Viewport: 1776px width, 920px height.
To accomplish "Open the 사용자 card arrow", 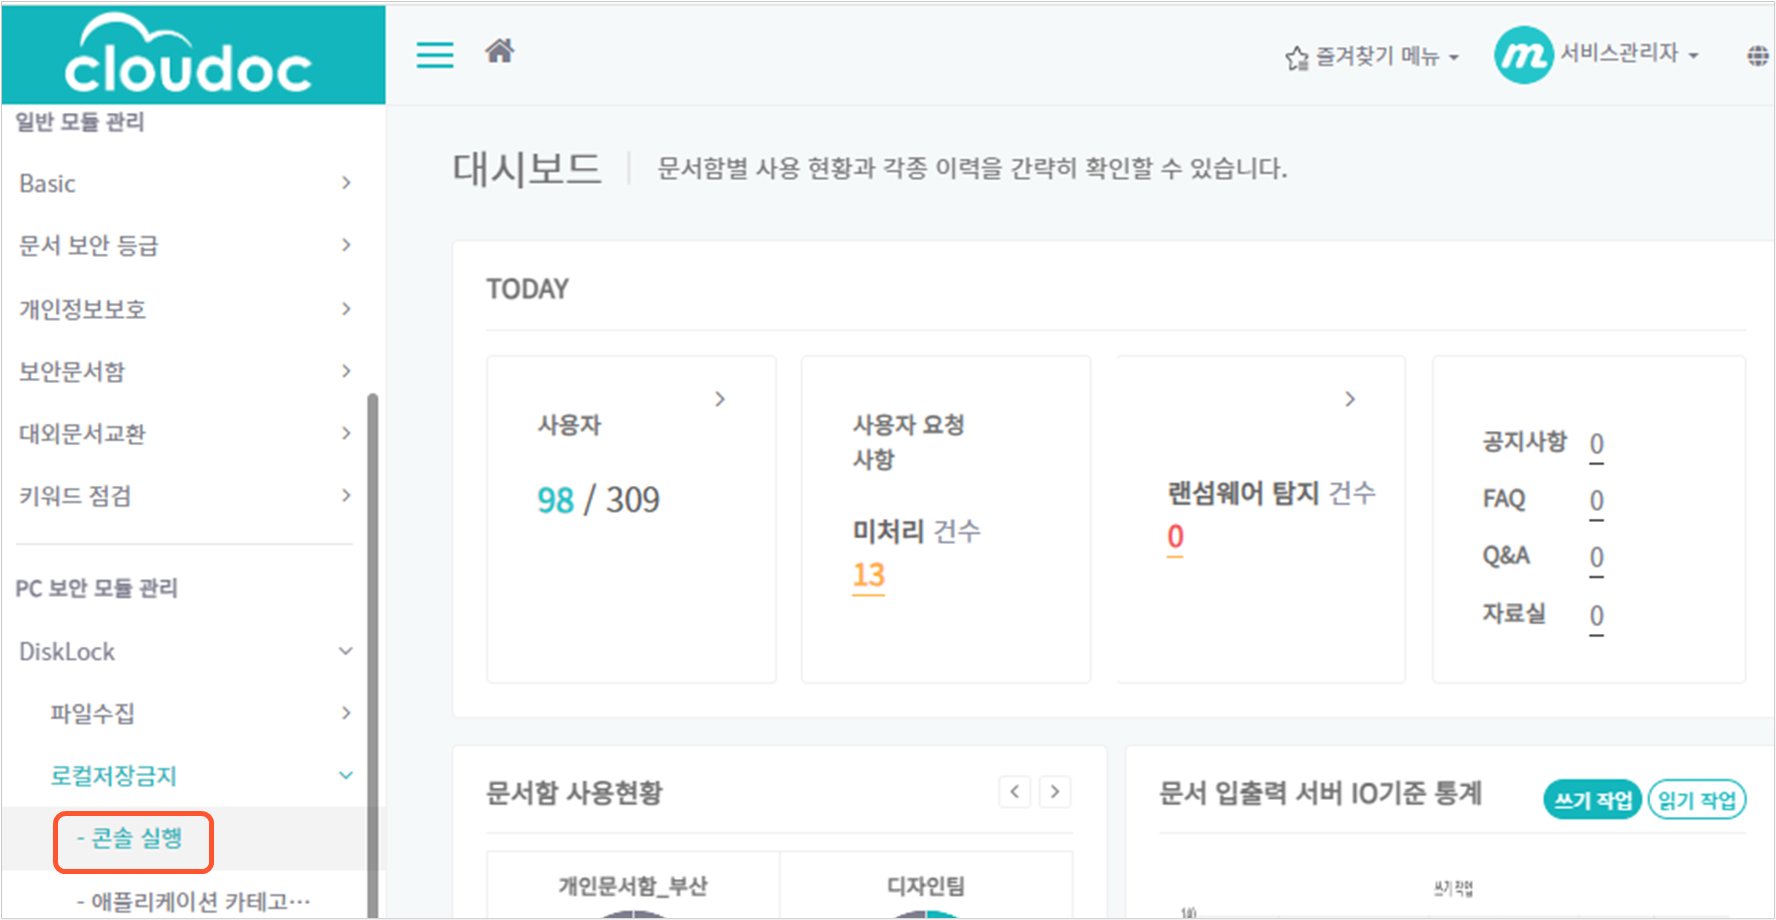I will coord(720,399).
